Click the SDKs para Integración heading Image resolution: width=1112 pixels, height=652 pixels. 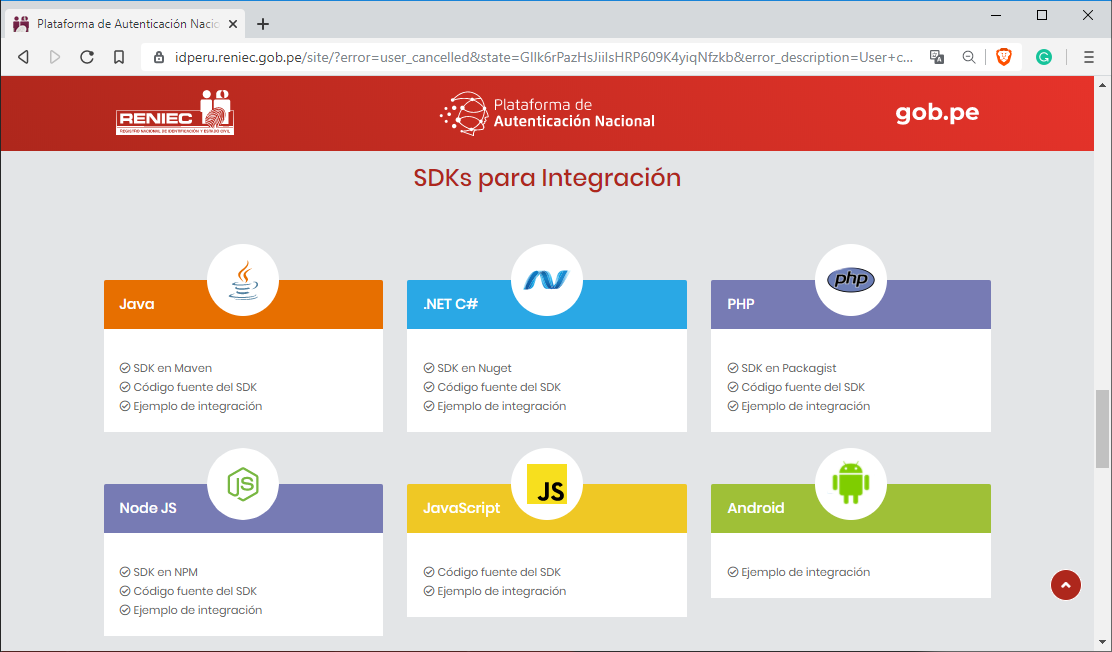click(x=547, y=177)
